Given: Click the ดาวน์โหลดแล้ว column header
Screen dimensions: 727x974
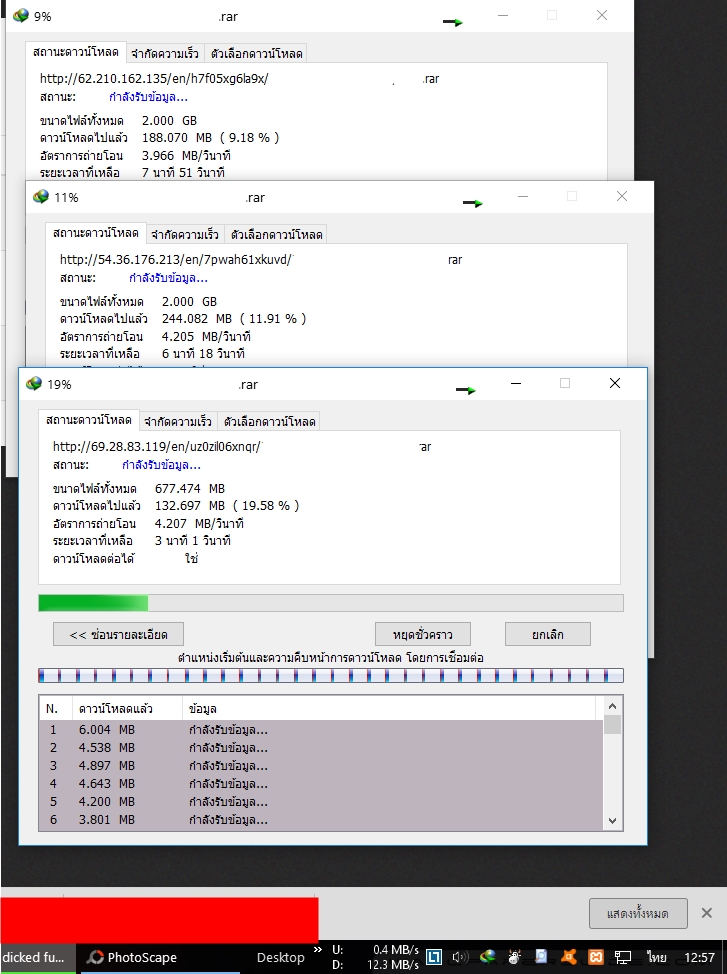Looking at the screenshot, I should point(127,709).
